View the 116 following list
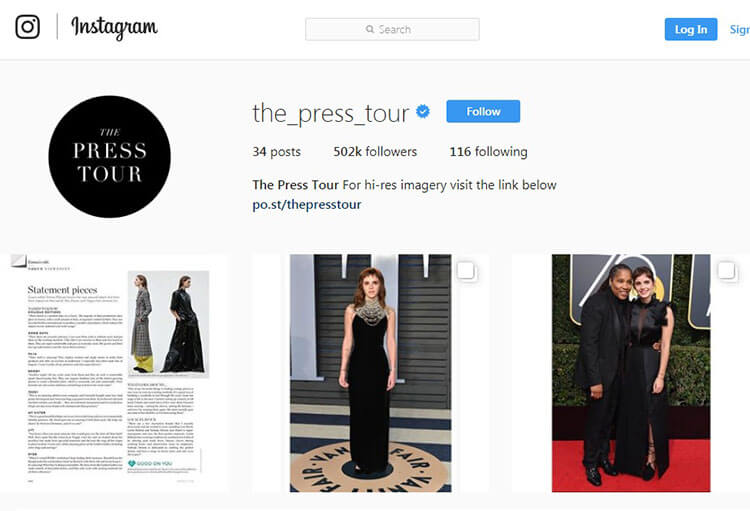The height and width of the screenshot is (511, 750). point(488,152)
